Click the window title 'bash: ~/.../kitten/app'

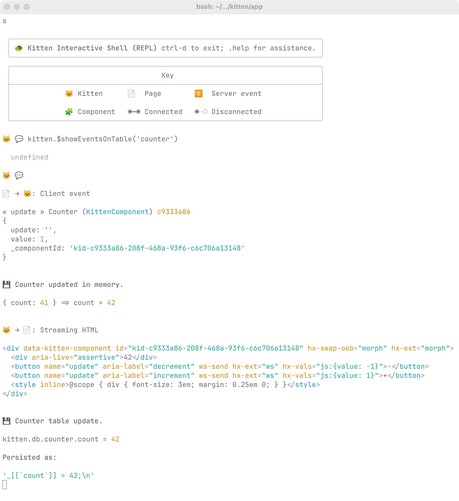229,7
